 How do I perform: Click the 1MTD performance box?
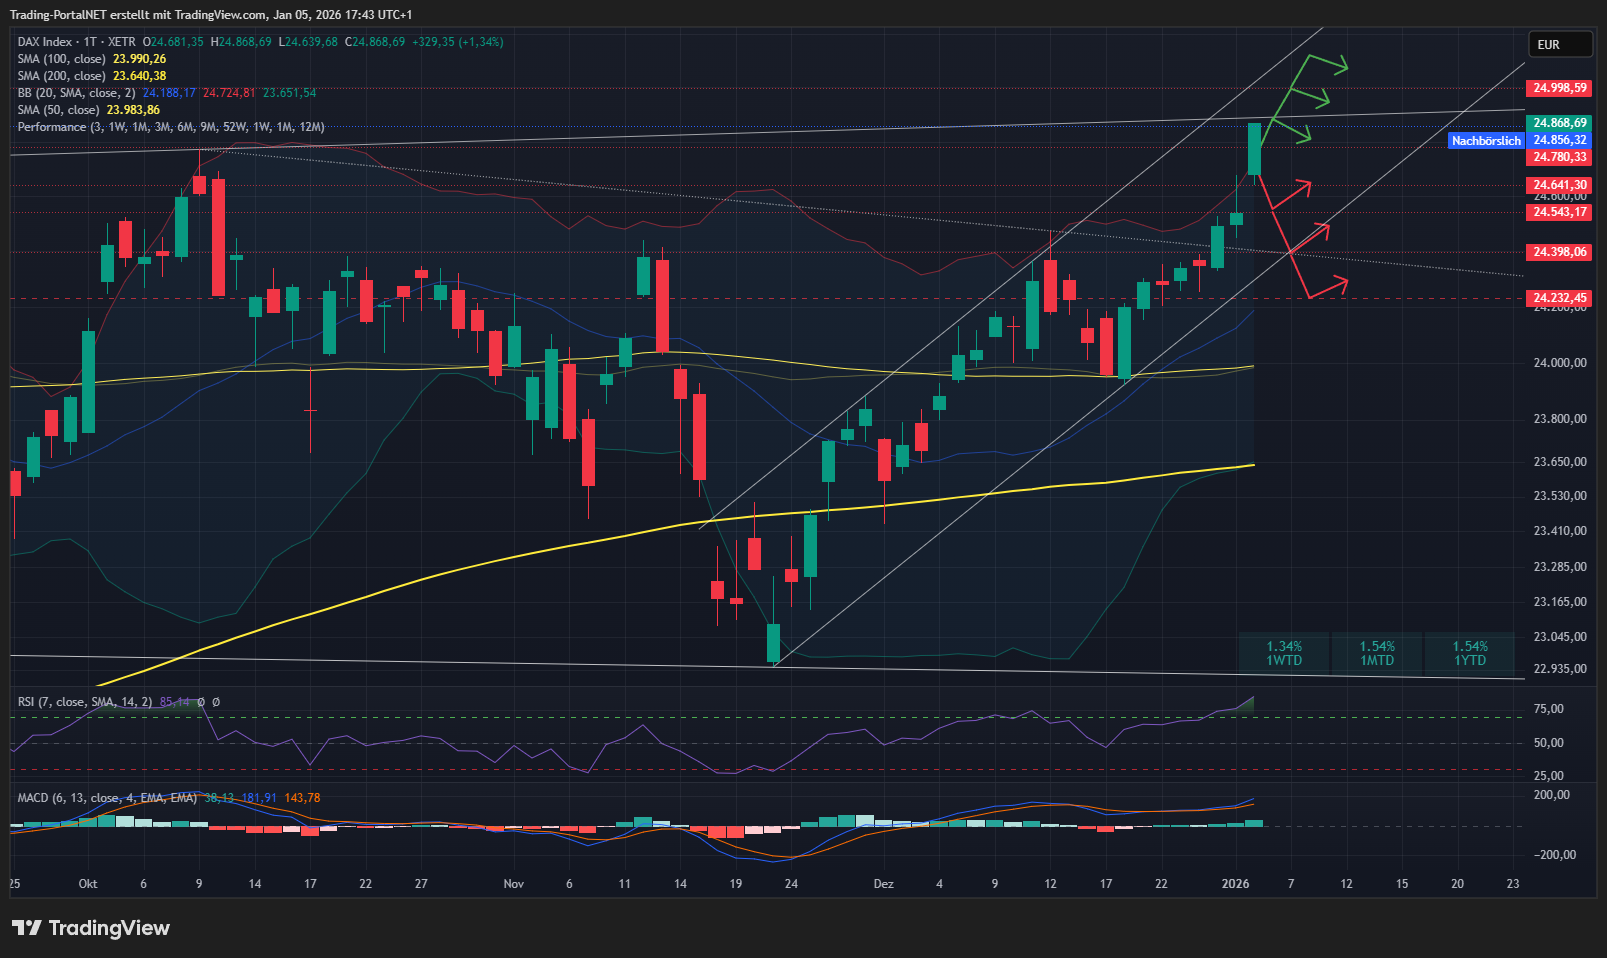[1377, 653]
